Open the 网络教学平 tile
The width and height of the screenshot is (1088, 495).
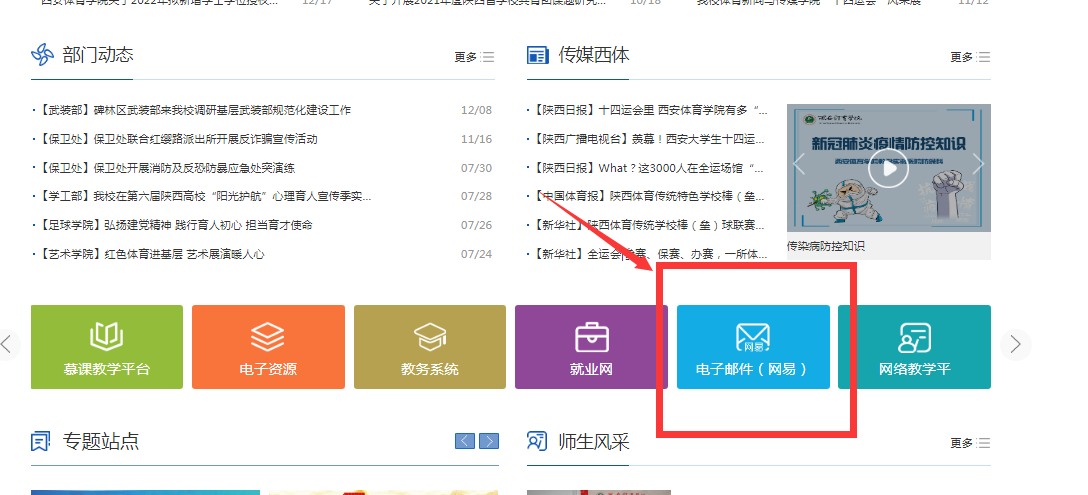click(914, 347)
